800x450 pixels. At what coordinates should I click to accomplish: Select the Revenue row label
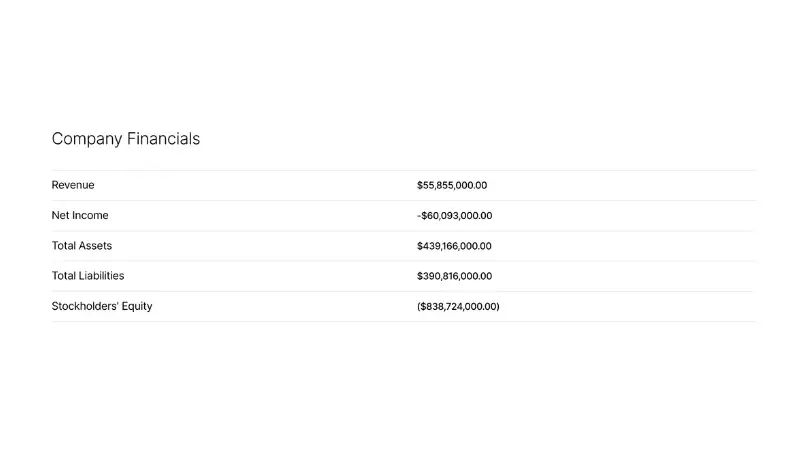click(x=73, y=185)
